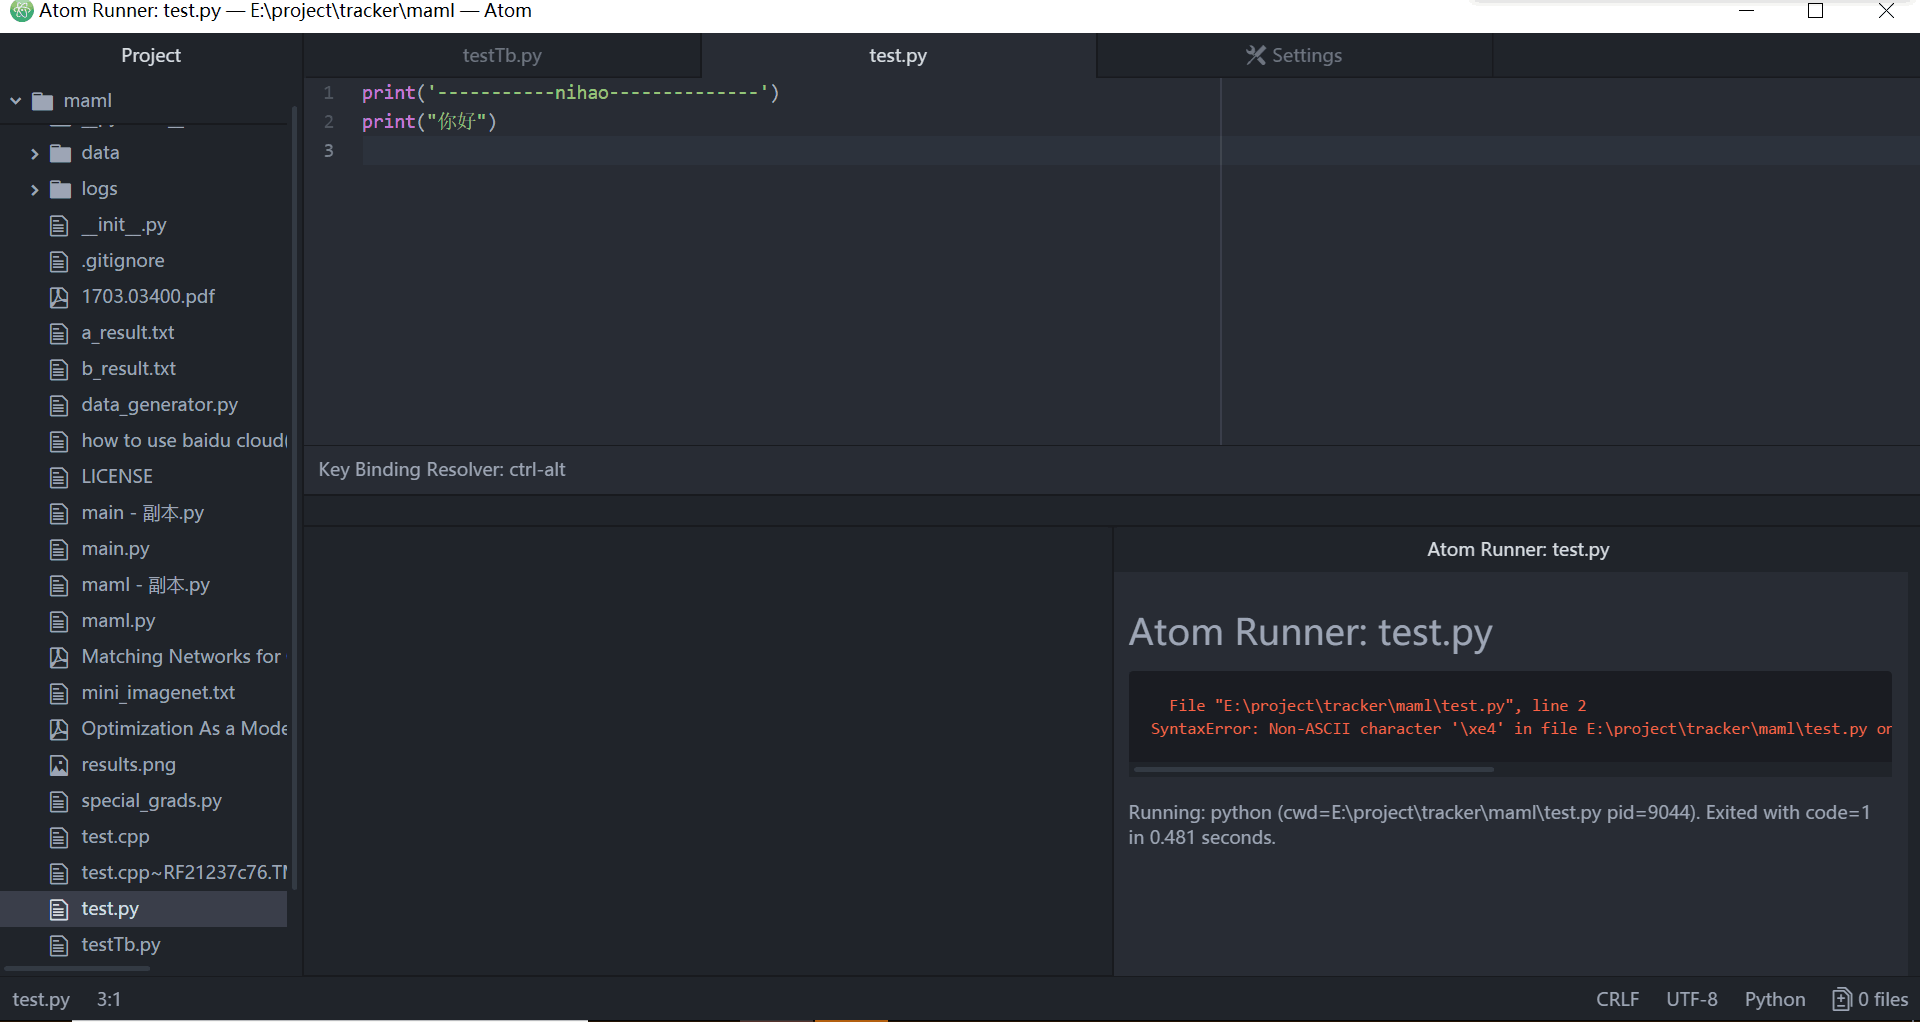Switch to the testTb.py editor tab
Screen dimensions: 1920x1022
[x=502, y=56]
